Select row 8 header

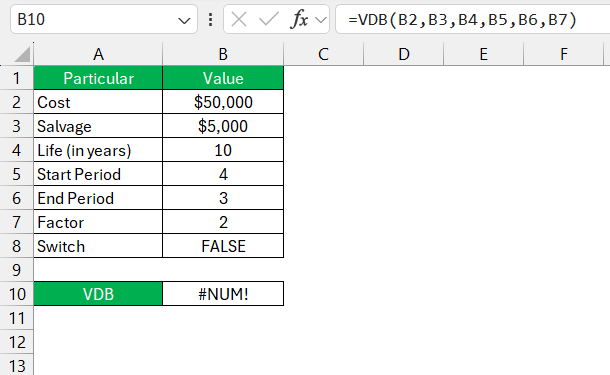(x=16, y=246)
